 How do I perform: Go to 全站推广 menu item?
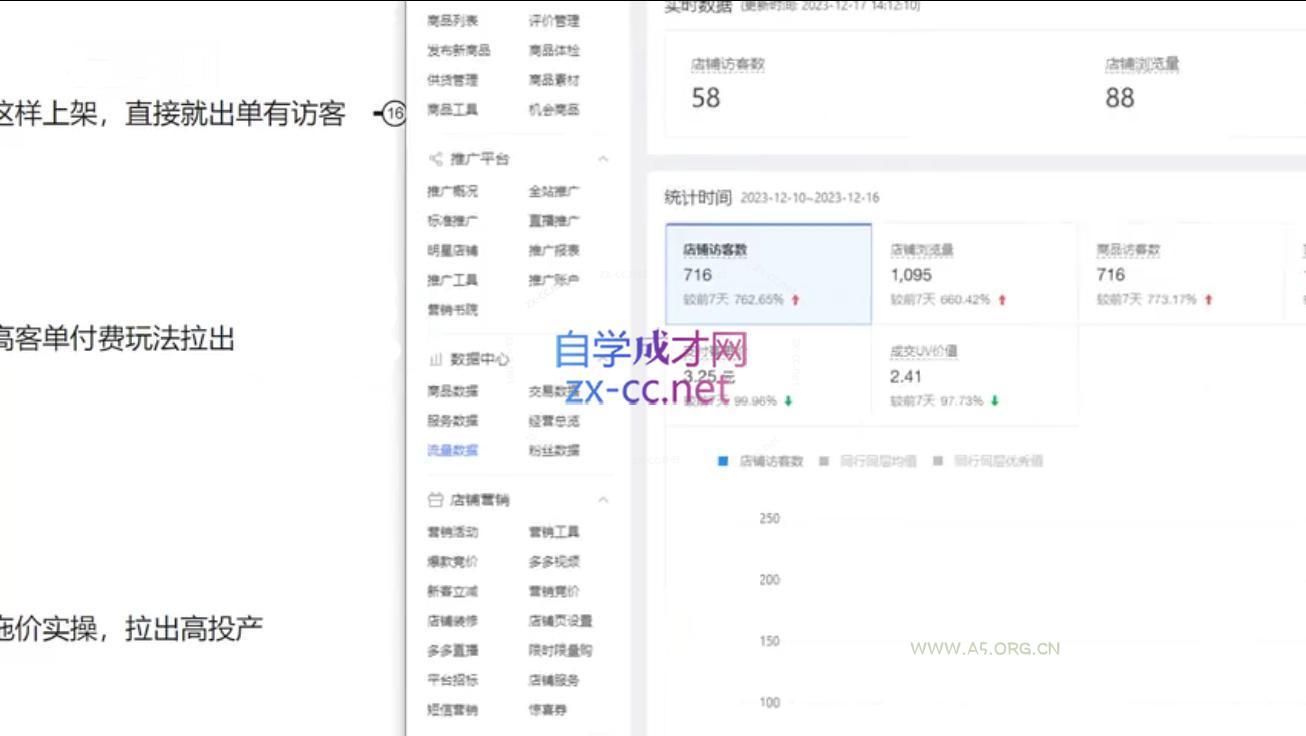[x=554, y=191]
